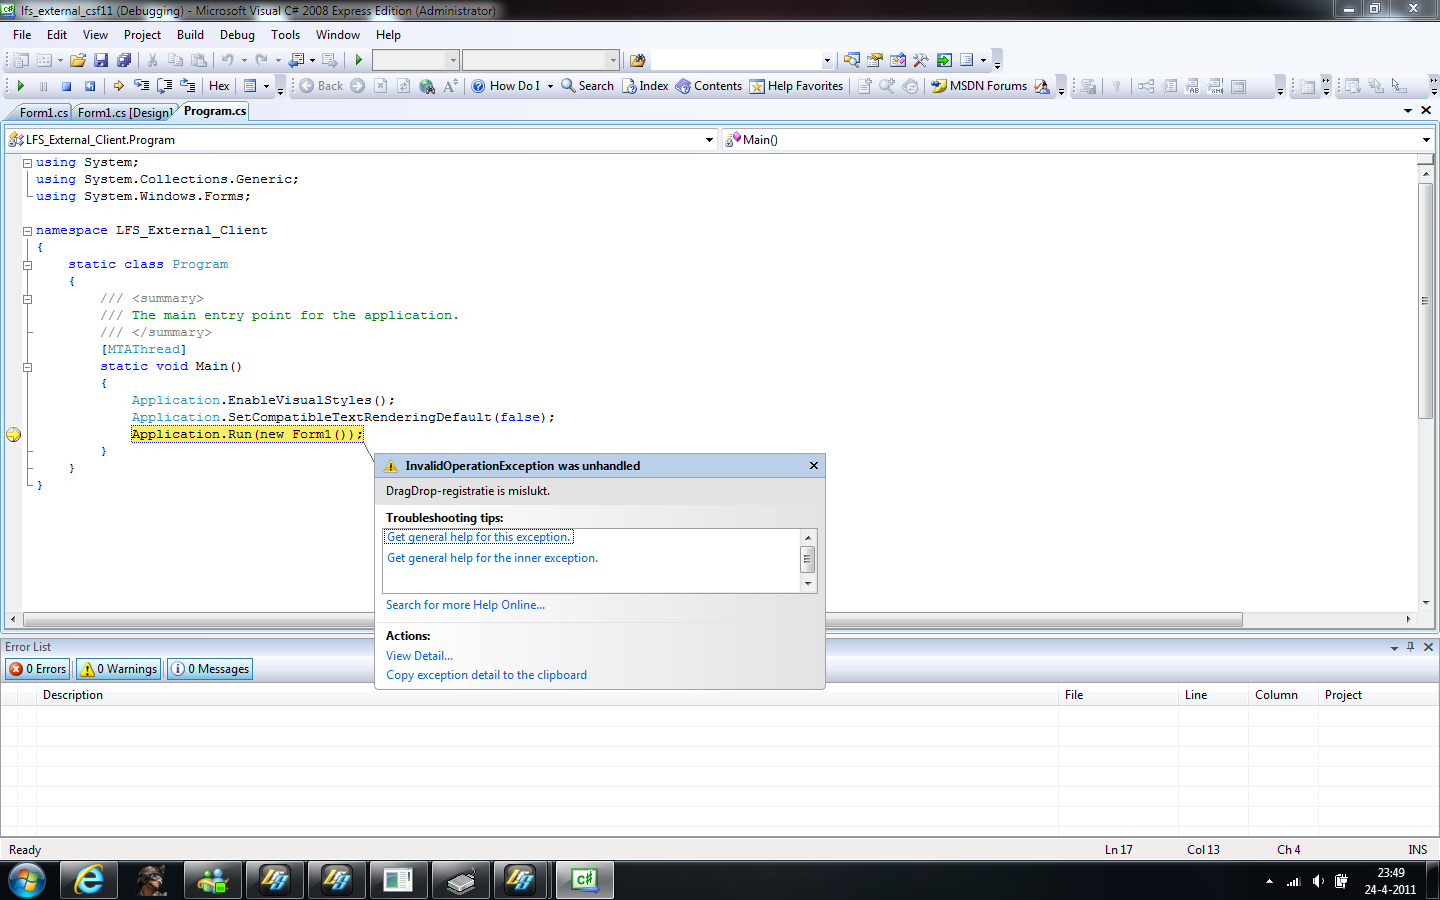Collapse the using directives region
The height and width of the screenshot is (900, 1440).
point(27,162)
